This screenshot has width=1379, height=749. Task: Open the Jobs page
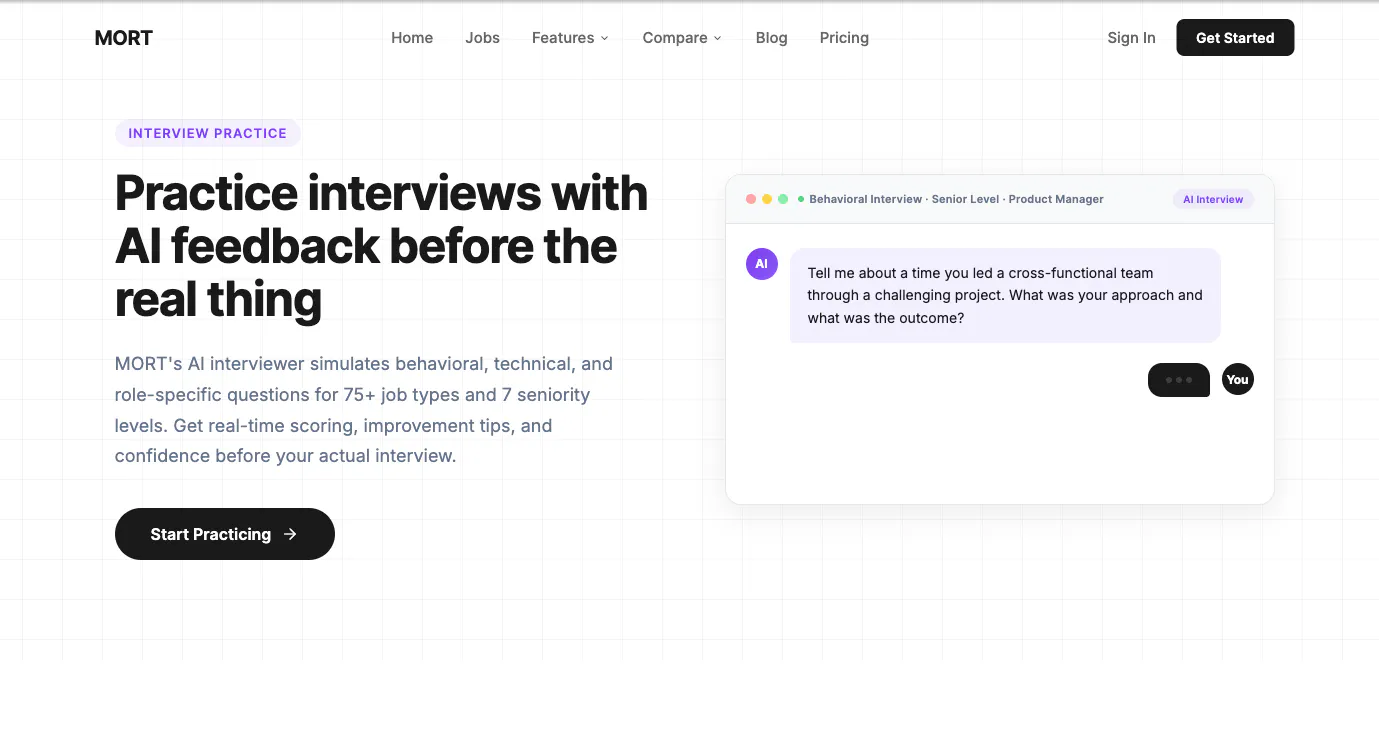point(482,38)
